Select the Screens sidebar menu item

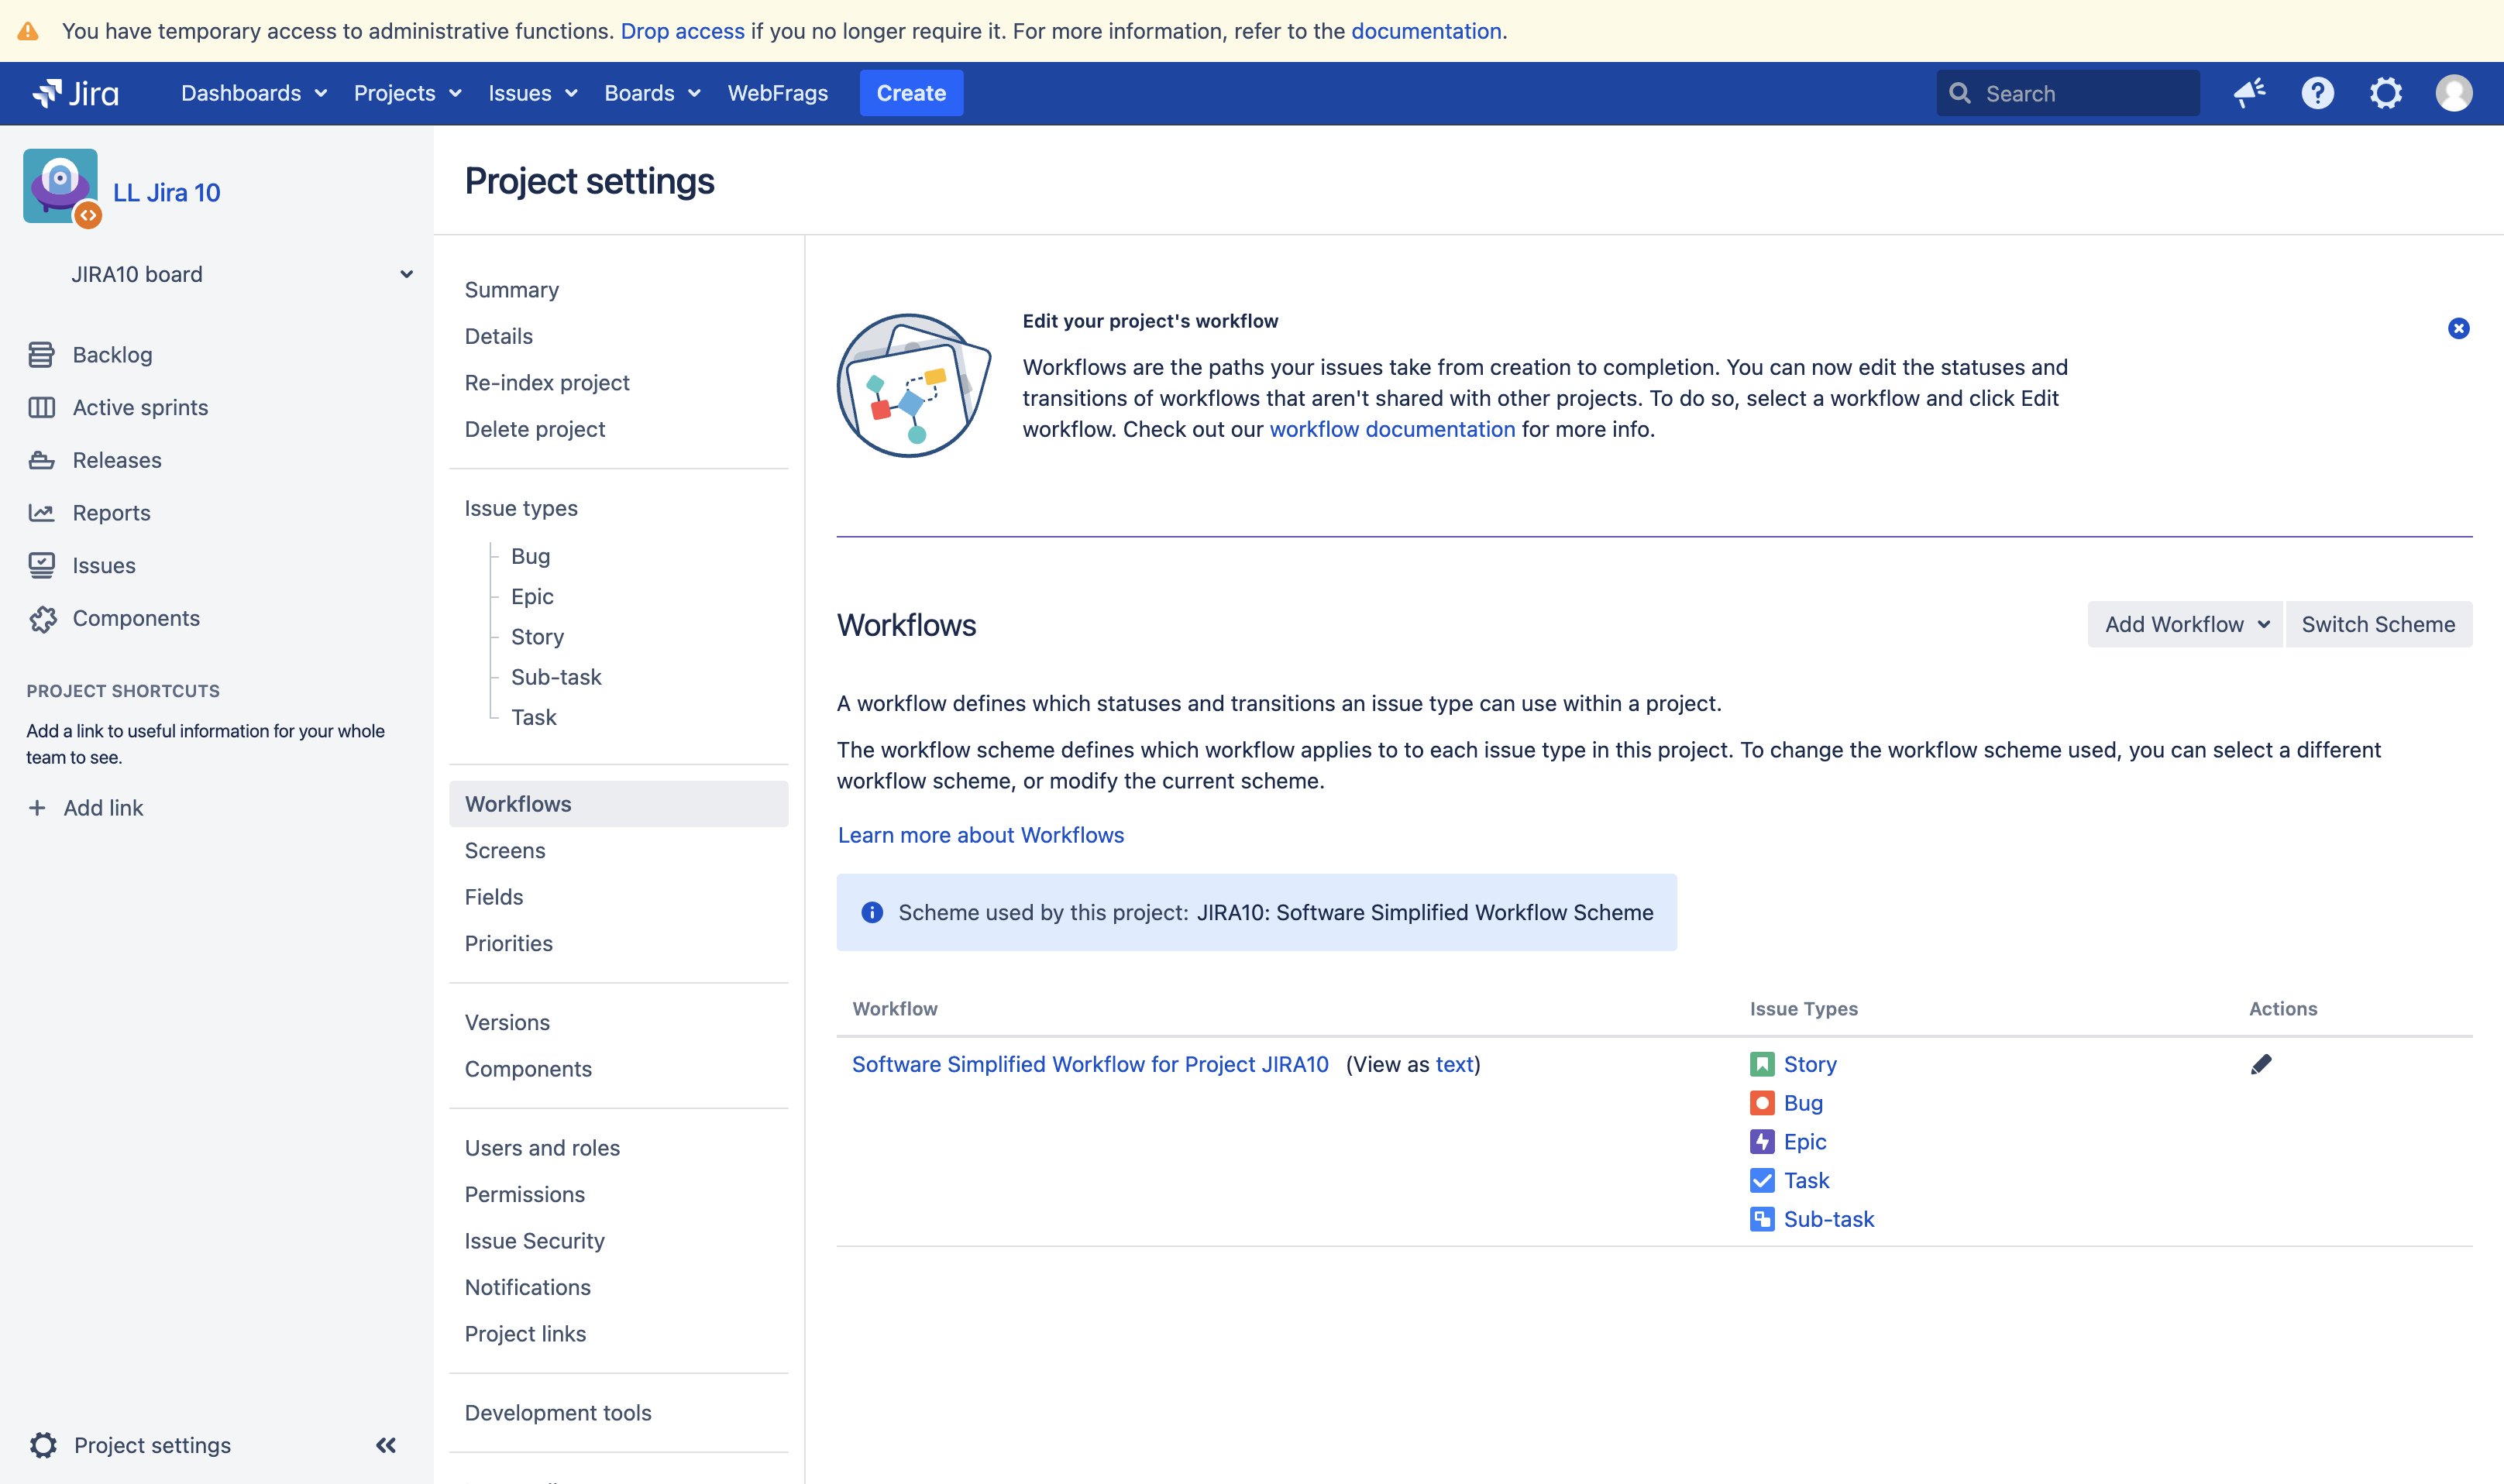point(504,848)
